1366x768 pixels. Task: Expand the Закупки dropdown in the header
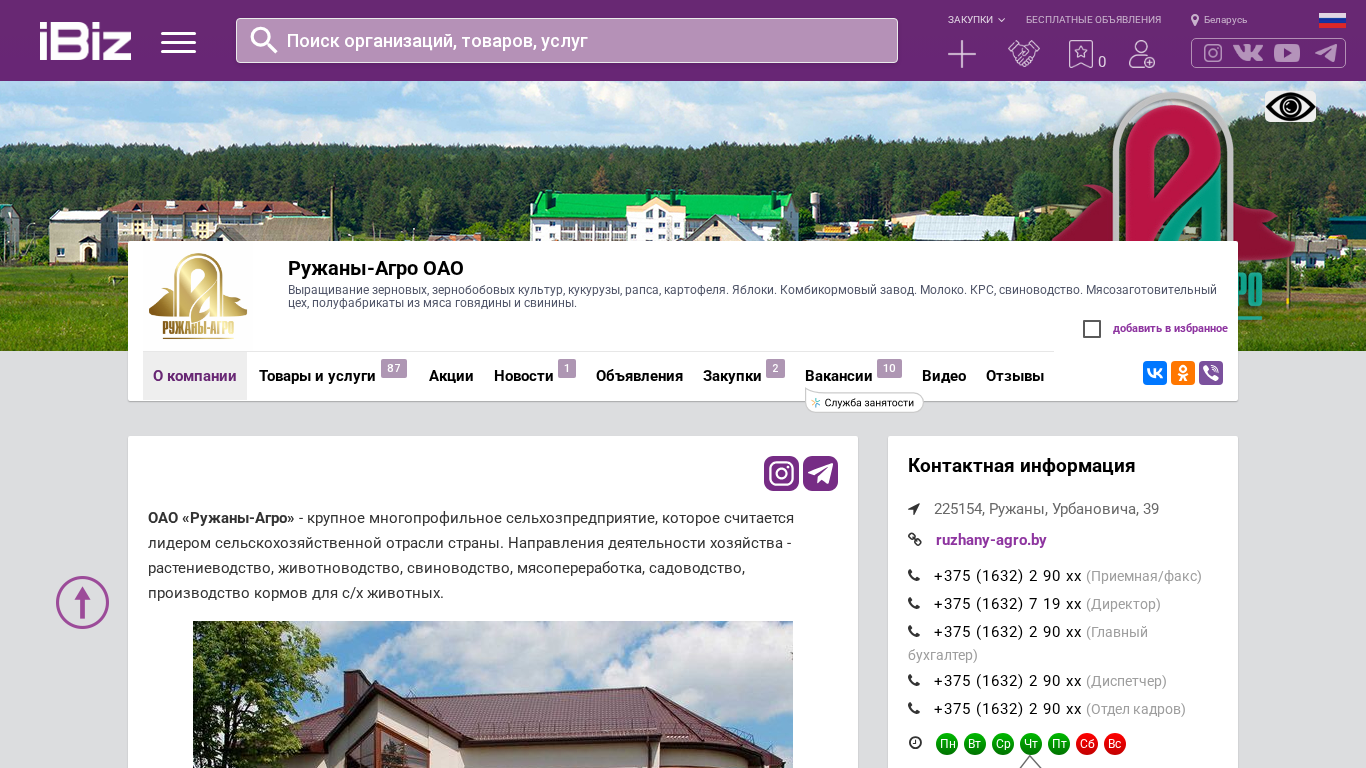pyautogui.click(x=976, y=20)
